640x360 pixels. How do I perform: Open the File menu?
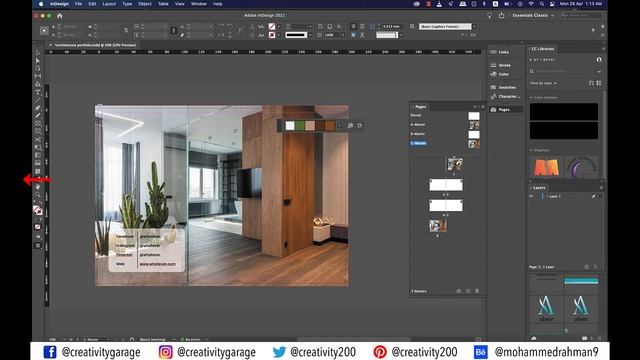pos(78,4)
